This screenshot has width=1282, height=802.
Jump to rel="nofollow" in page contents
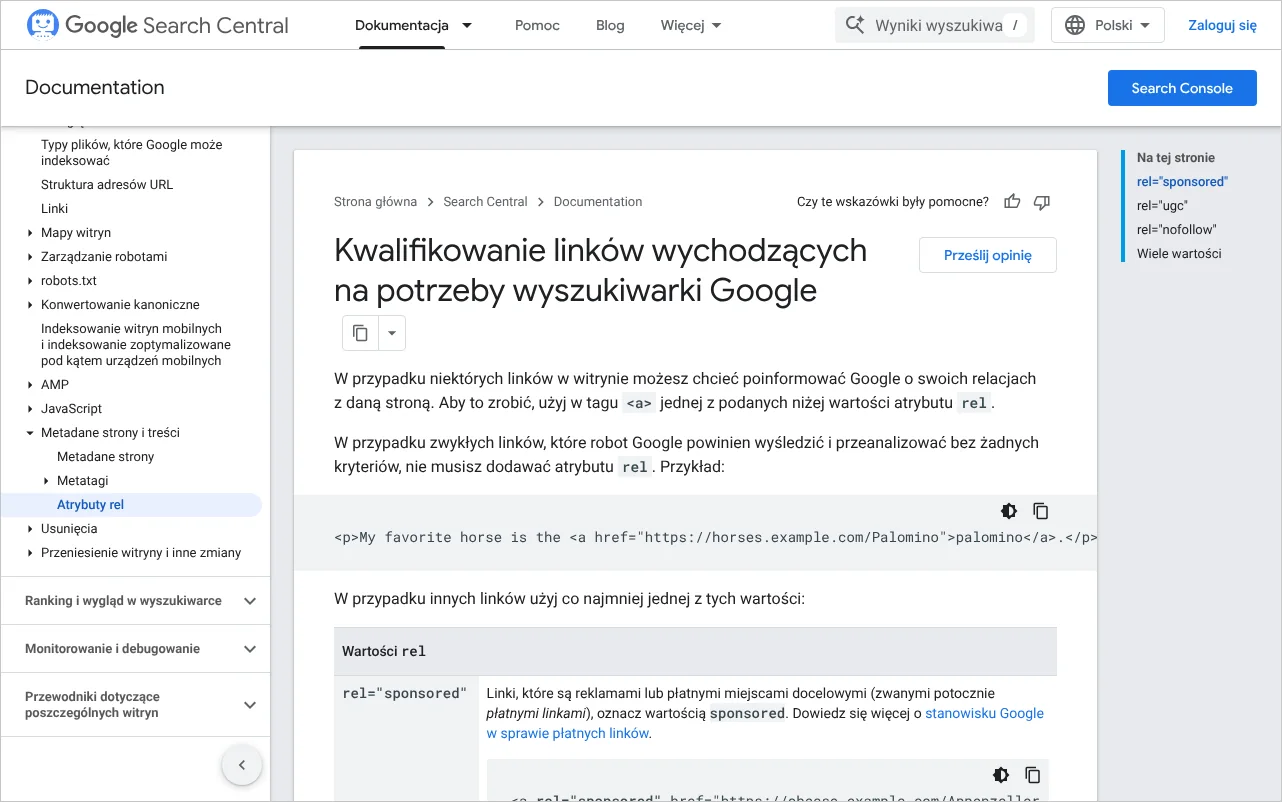[x=1176, y=230]
